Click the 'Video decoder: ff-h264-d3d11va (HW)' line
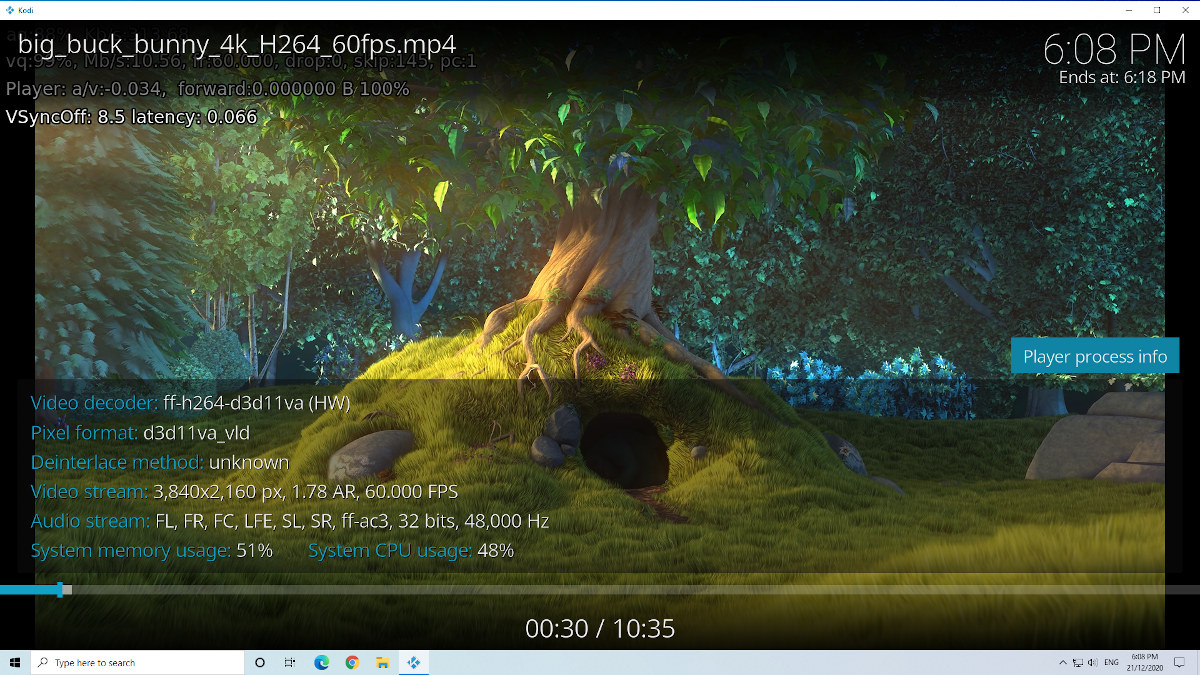 (190, 403)
